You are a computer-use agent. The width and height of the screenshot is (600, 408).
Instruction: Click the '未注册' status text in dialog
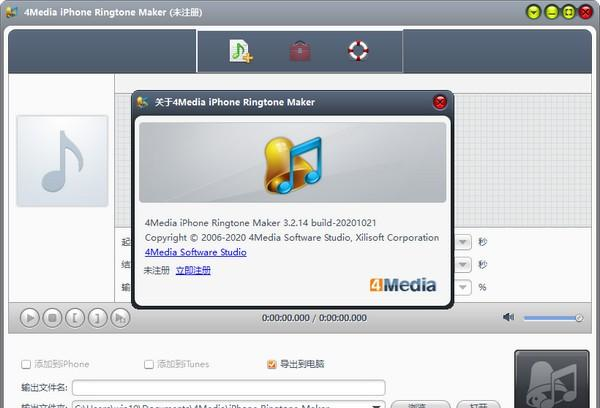click(x=157, y=271)
